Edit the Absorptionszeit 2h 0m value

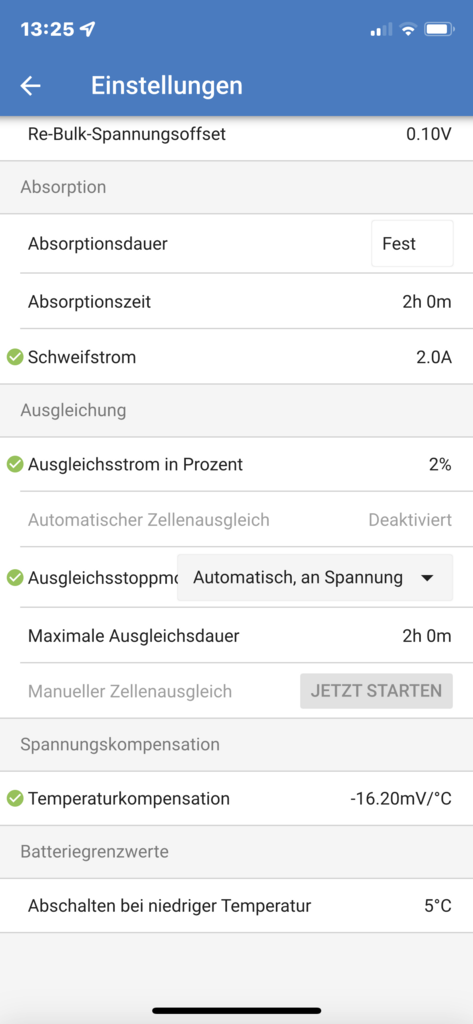click(x=427, y=302)
